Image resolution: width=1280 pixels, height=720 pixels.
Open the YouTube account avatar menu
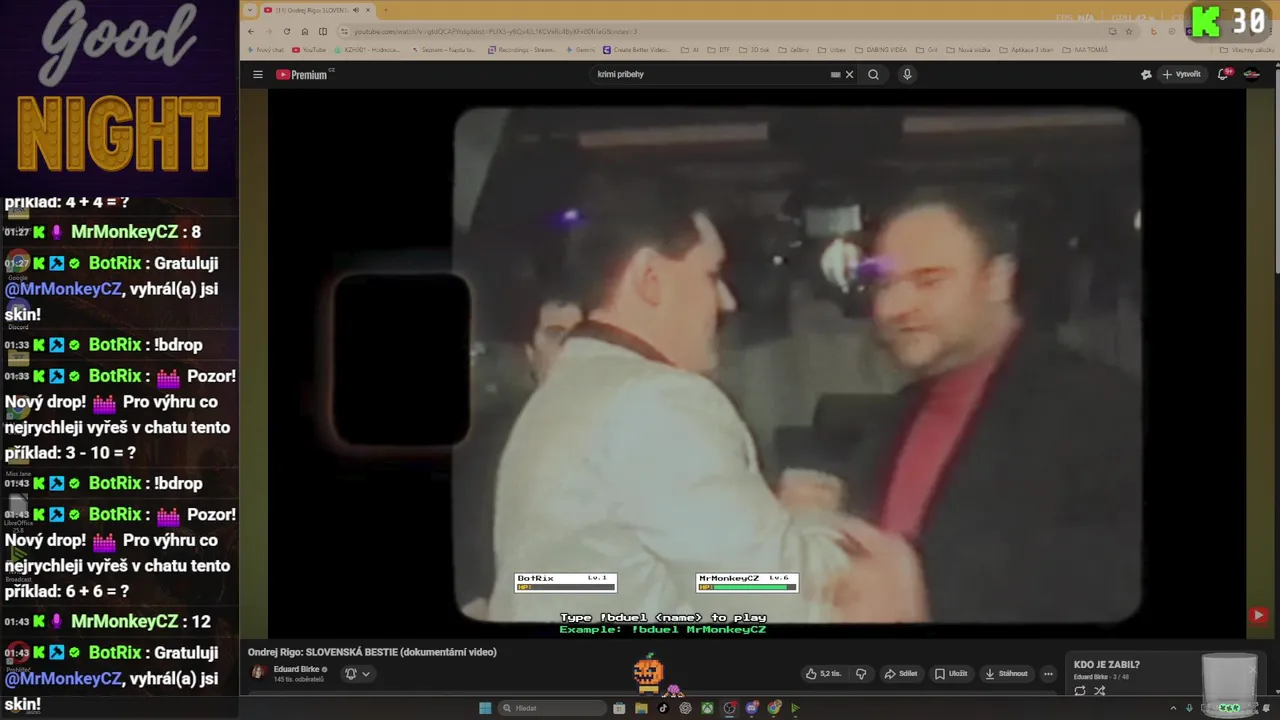(1251, 74)
